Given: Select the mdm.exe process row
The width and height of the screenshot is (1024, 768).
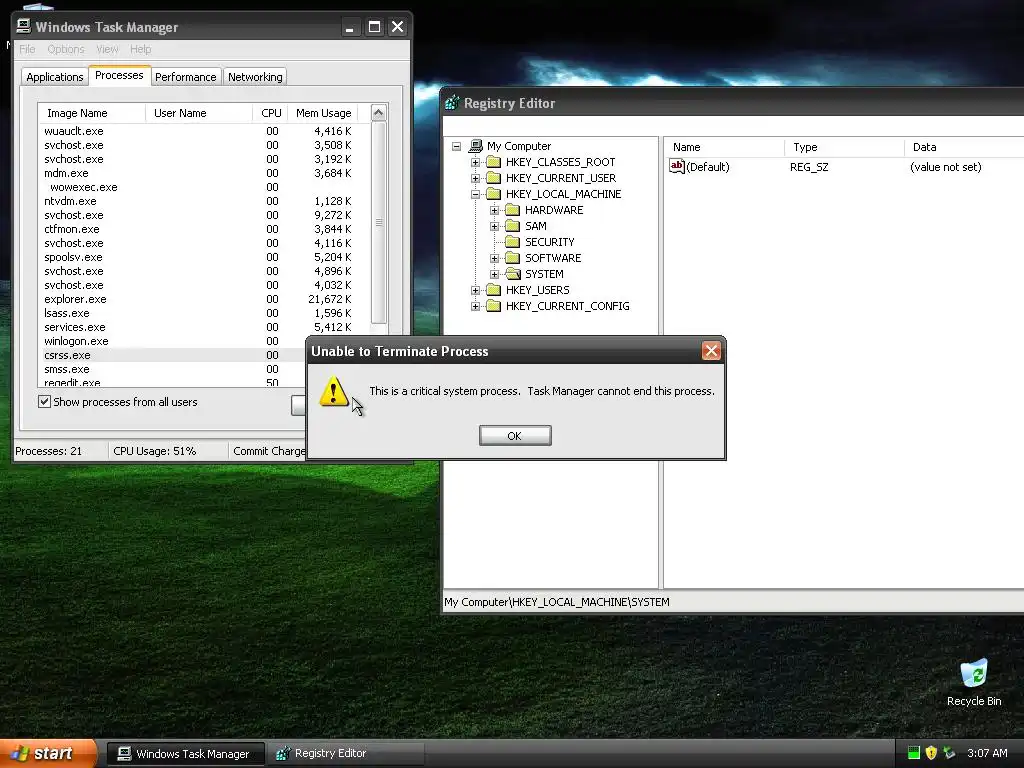Looking at the screenshot, I should tap(204, 173).
